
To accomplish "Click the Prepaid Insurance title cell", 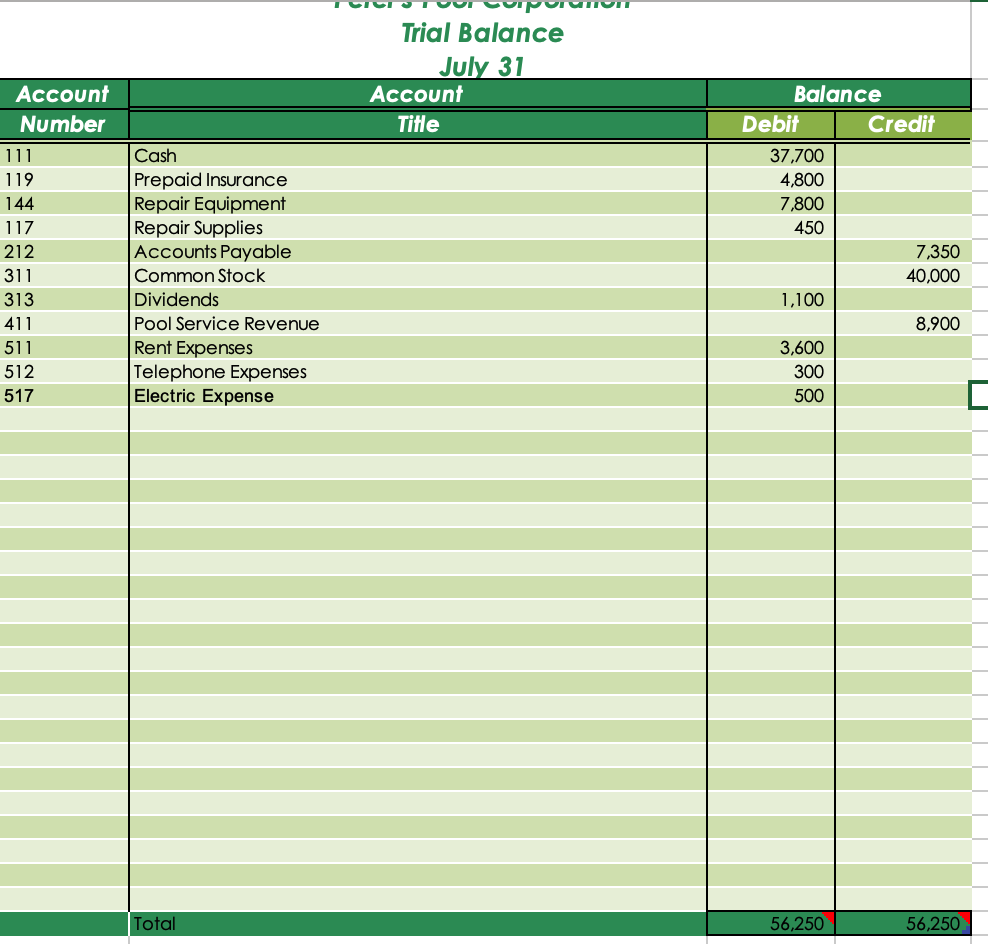I will click(x=210, y=180).
